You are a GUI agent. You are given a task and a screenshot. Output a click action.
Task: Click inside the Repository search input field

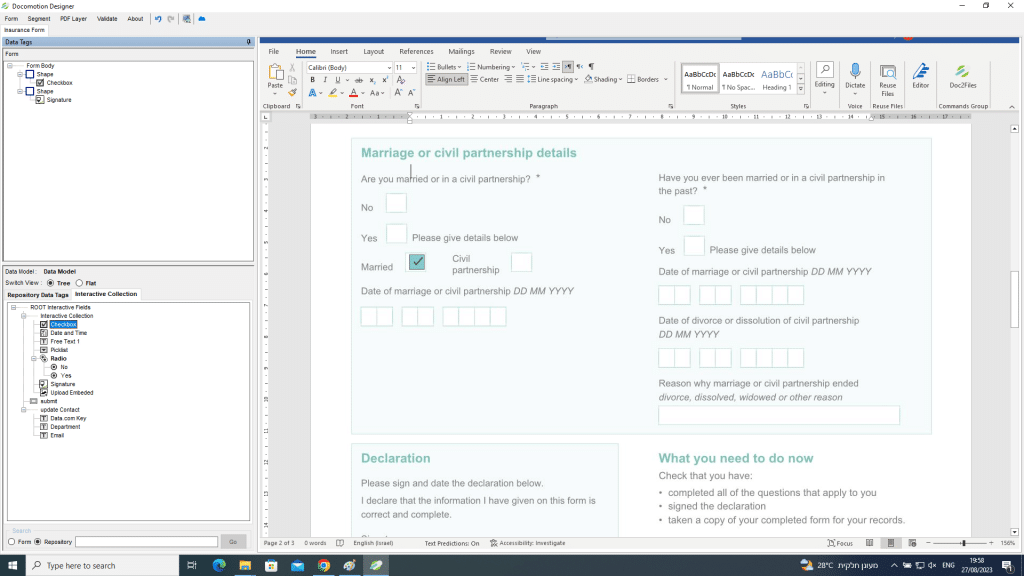[x=147, y=541]
